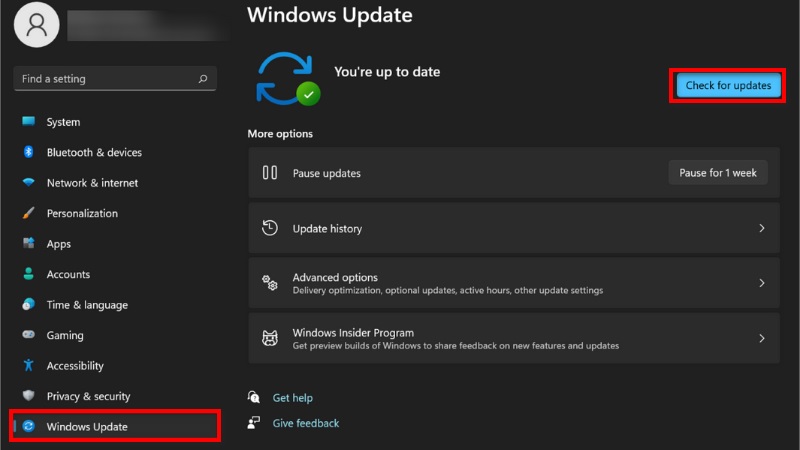Click the Update history clock icon
The width and height of the screenshot is (800, 450).
[270, 228]
